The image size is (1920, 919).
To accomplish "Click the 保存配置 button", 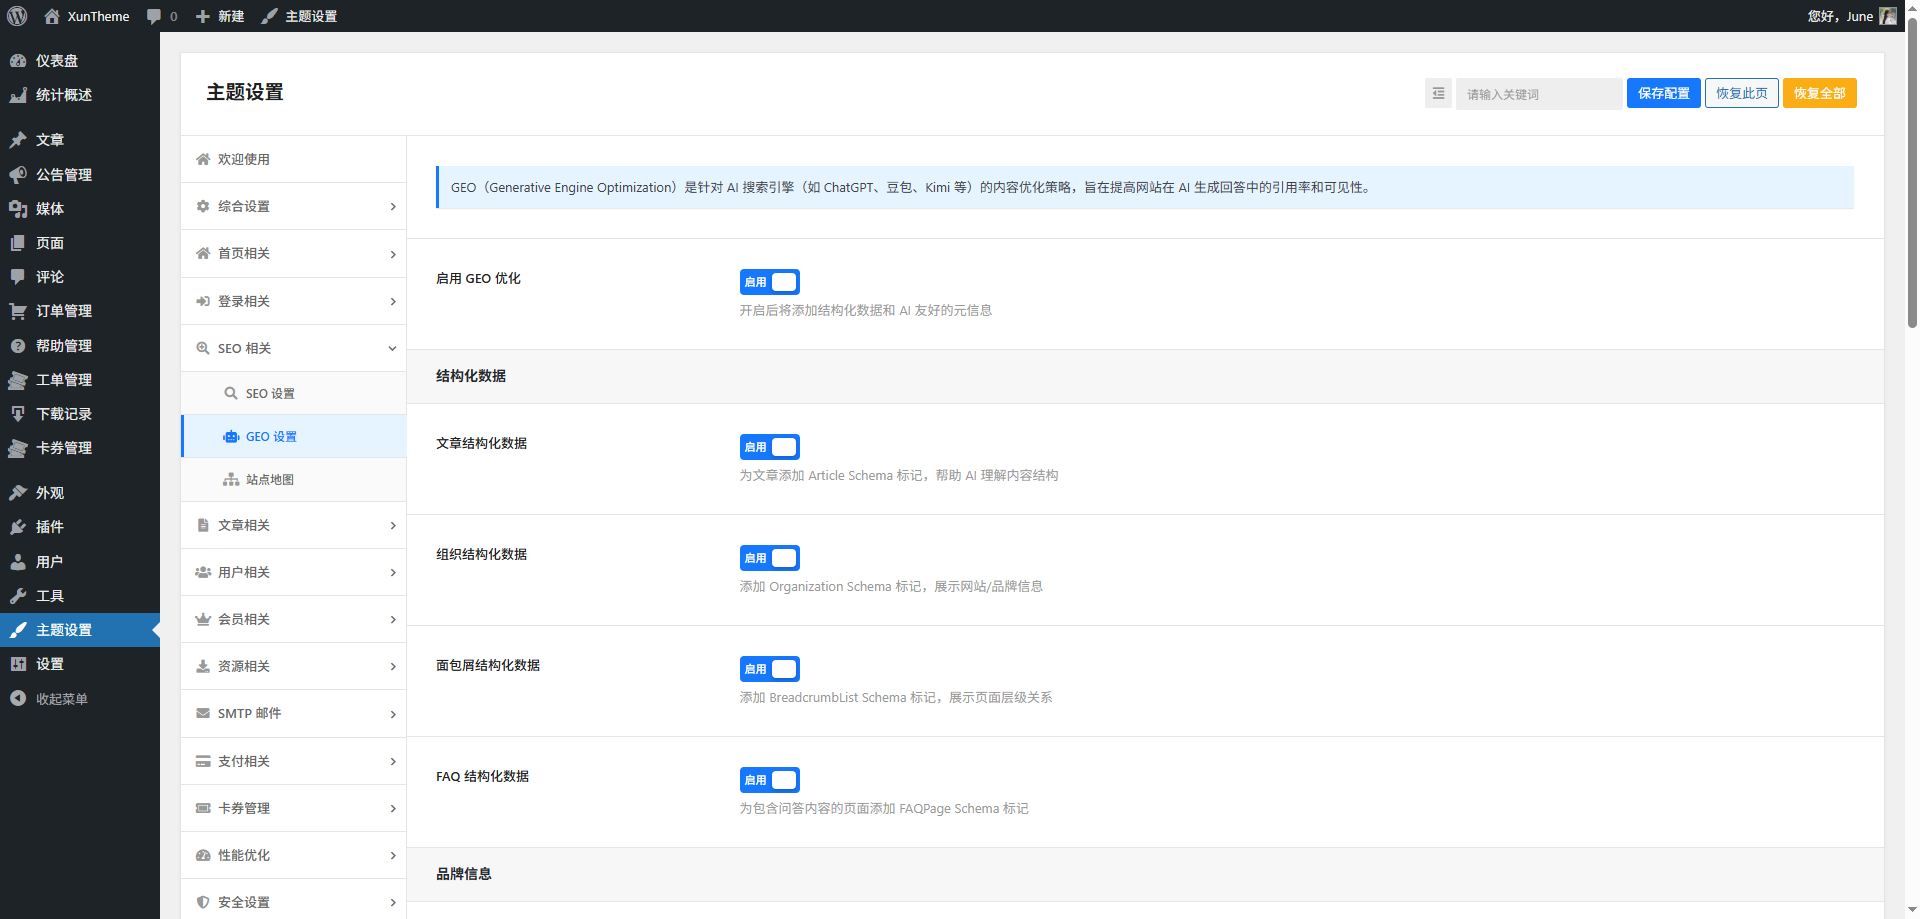I will pyautogui.click(x=1663, y=93).
